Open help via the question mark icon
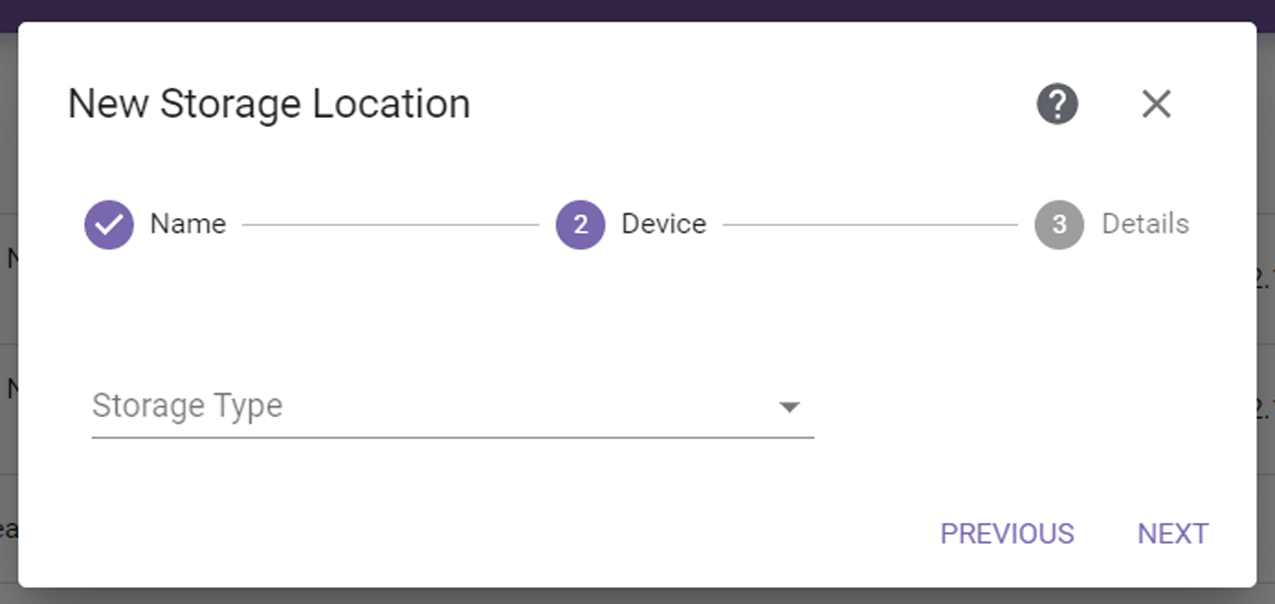 [x=1057, y=104]
